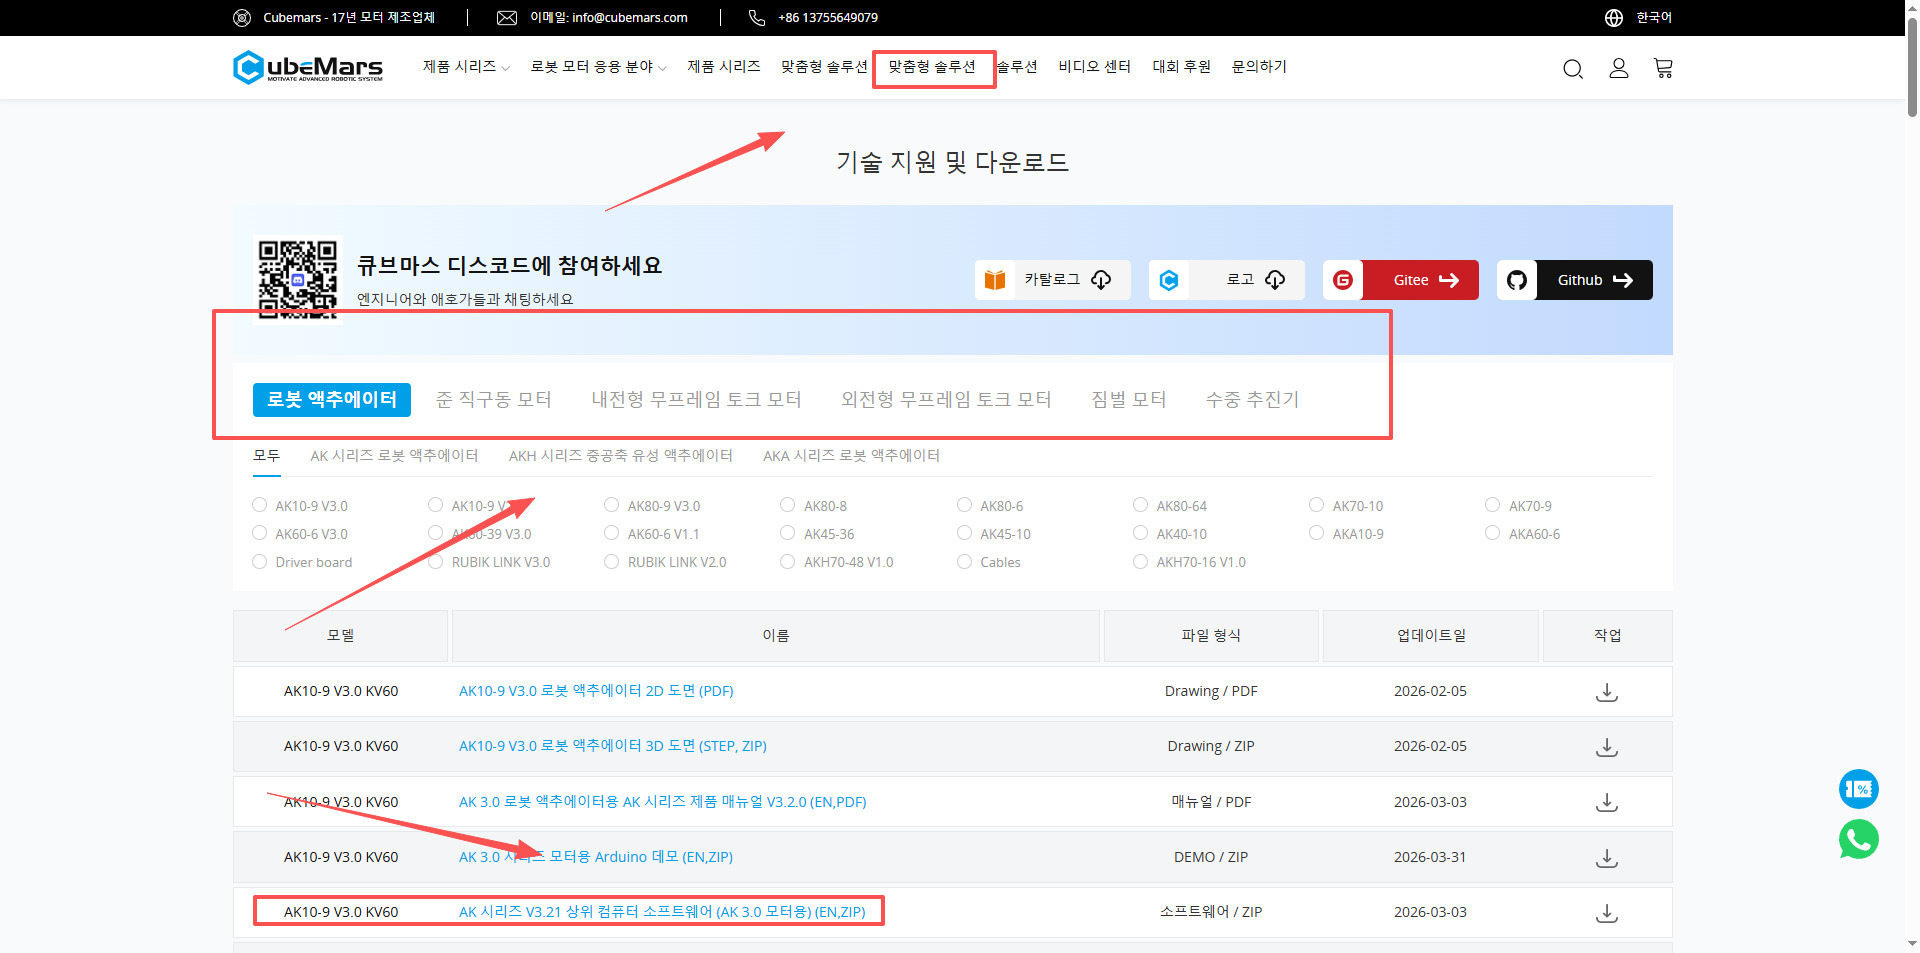This screenshot has height=953, width=1920.
Task: Open the shopping cart icon
Action: (x=1663, y=68)
